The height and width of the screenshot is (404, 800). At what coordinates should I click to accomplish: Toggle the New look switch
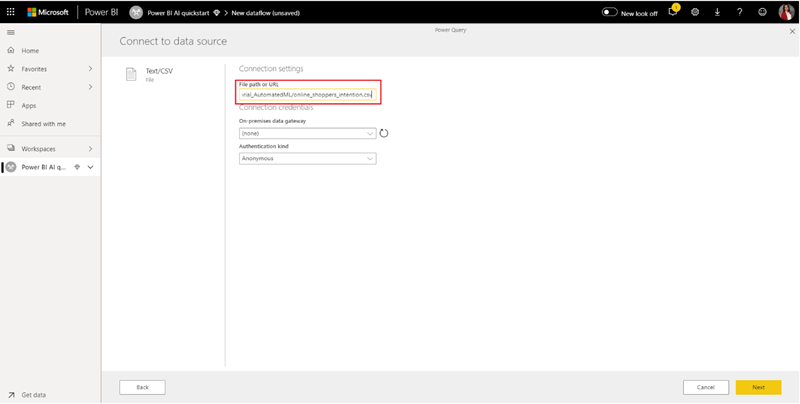click(x=609, y=12)
